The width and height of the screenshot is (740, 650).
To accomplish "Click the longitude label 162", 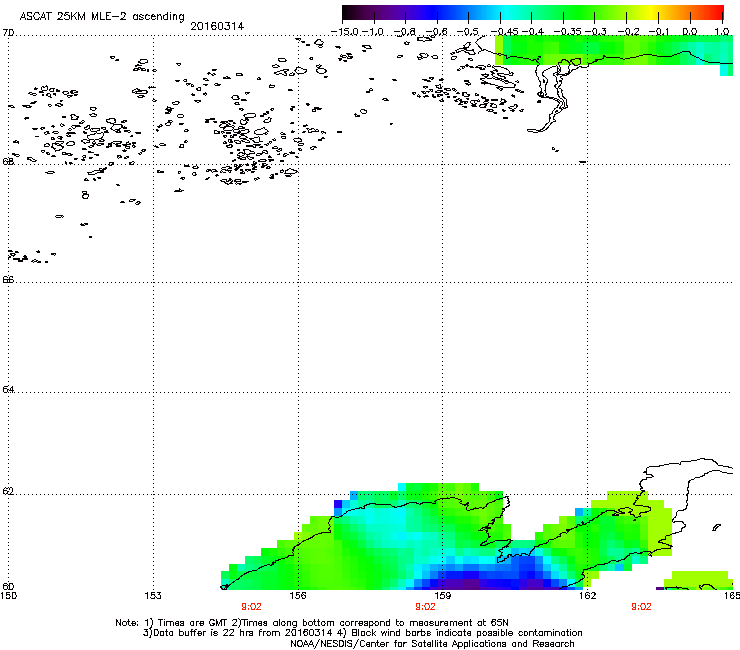I will (x=588, y=596).
